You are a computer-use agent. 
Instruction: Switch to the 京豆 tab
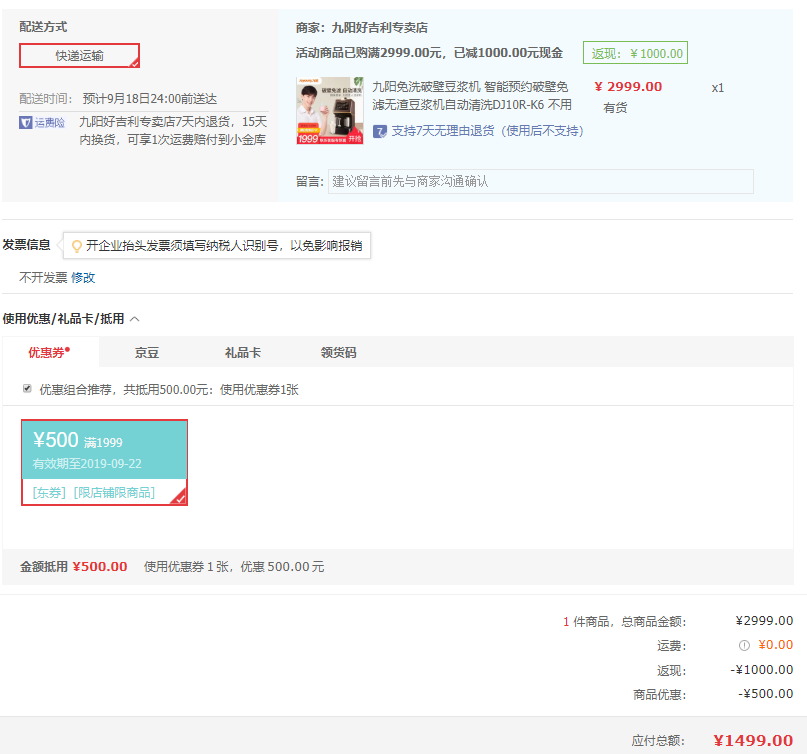(x=147, y=353)
